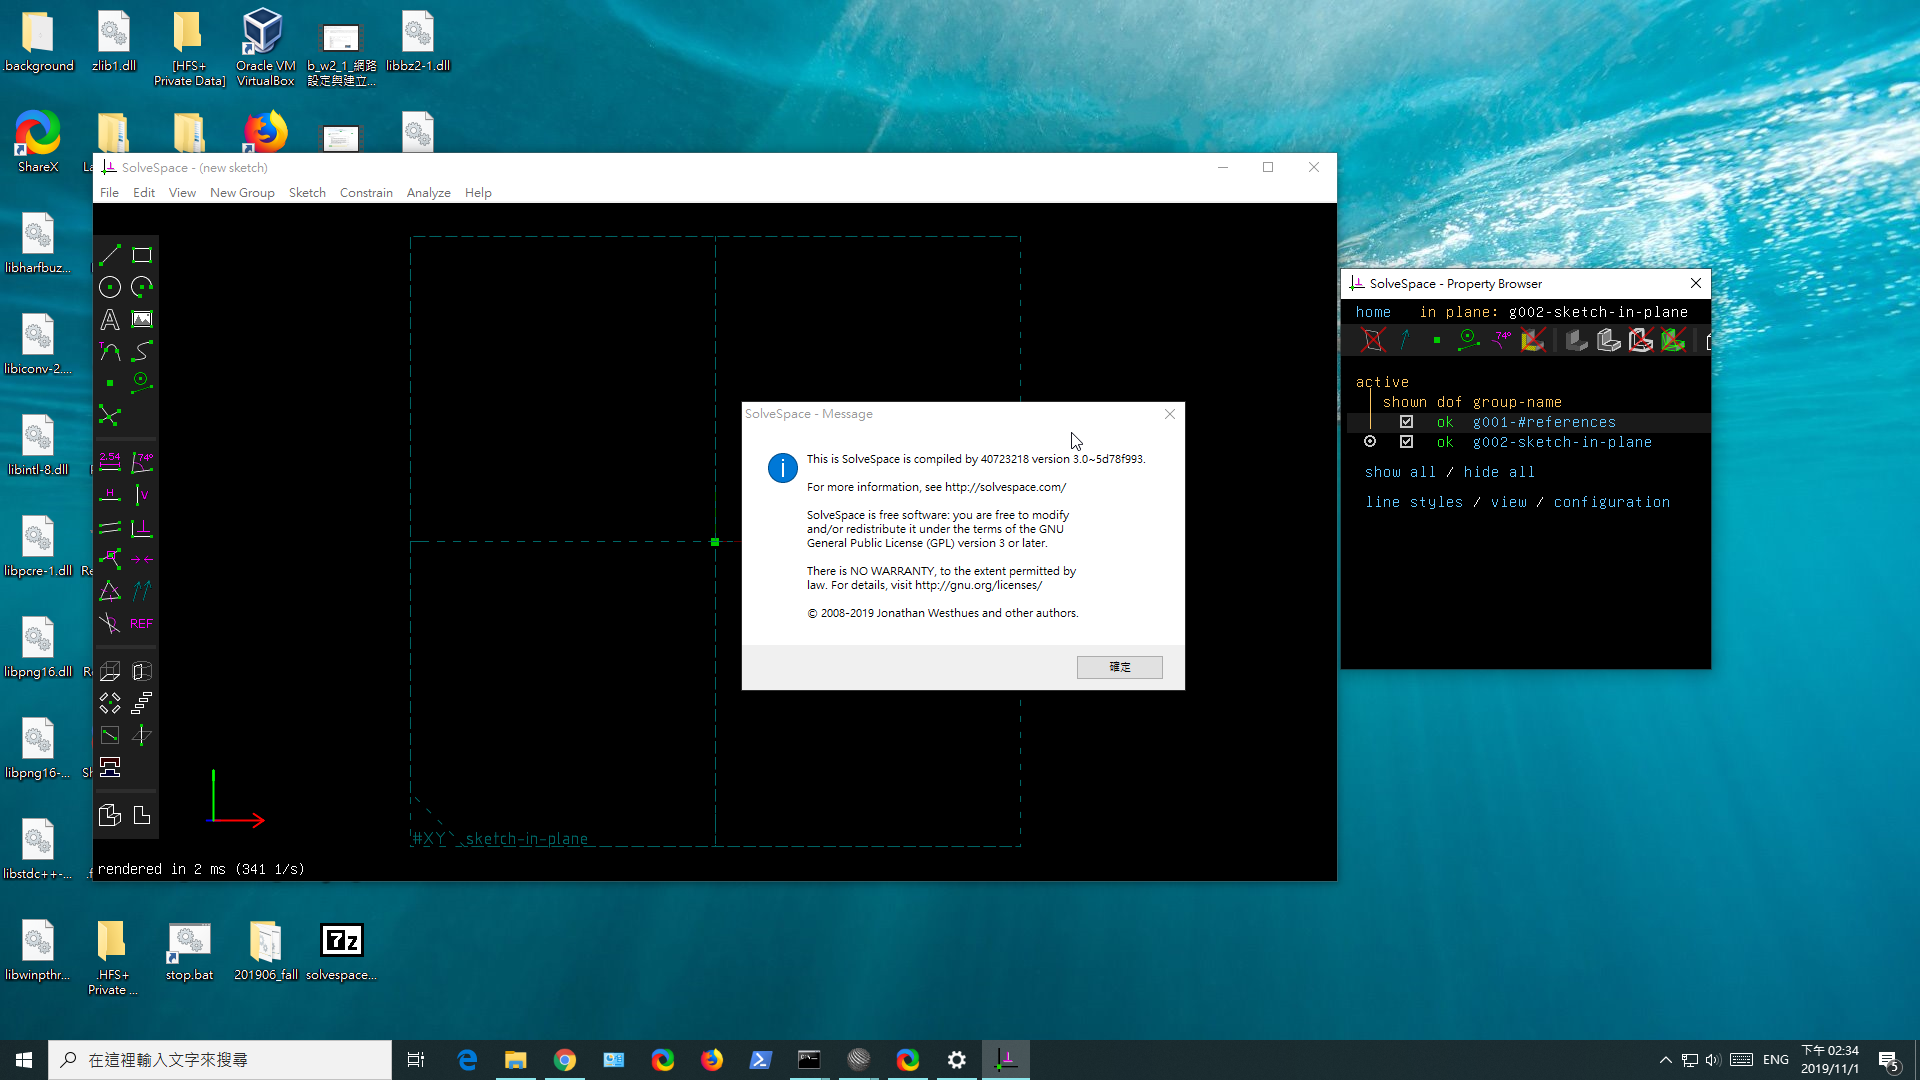
Task: Uncheck shown box for g002-sketch-in-plane
Action: 1406,442
